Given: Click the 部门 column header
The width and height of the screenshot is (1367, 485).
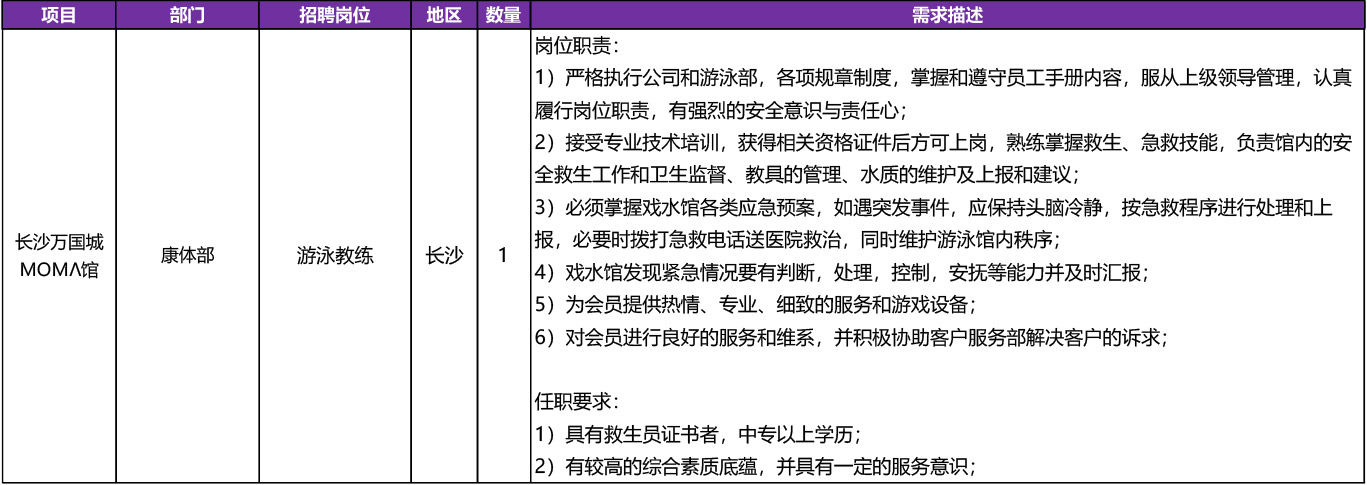Looking at the screenshot, I should [x=187, y=15].
